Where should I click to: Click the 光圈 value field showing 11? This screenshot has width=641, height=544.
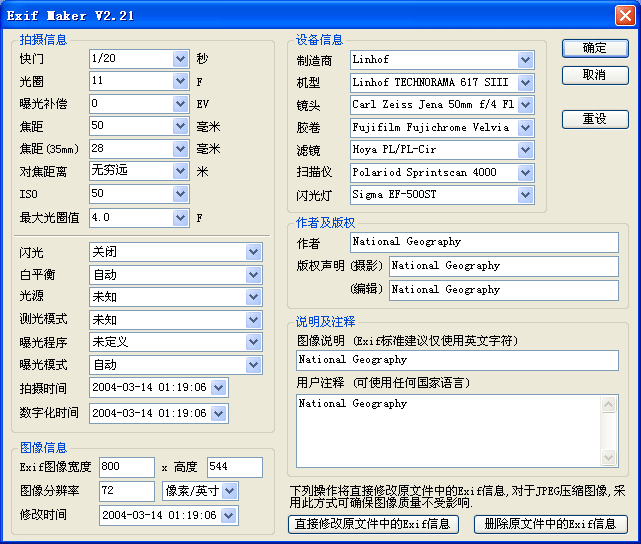point(131,81)
